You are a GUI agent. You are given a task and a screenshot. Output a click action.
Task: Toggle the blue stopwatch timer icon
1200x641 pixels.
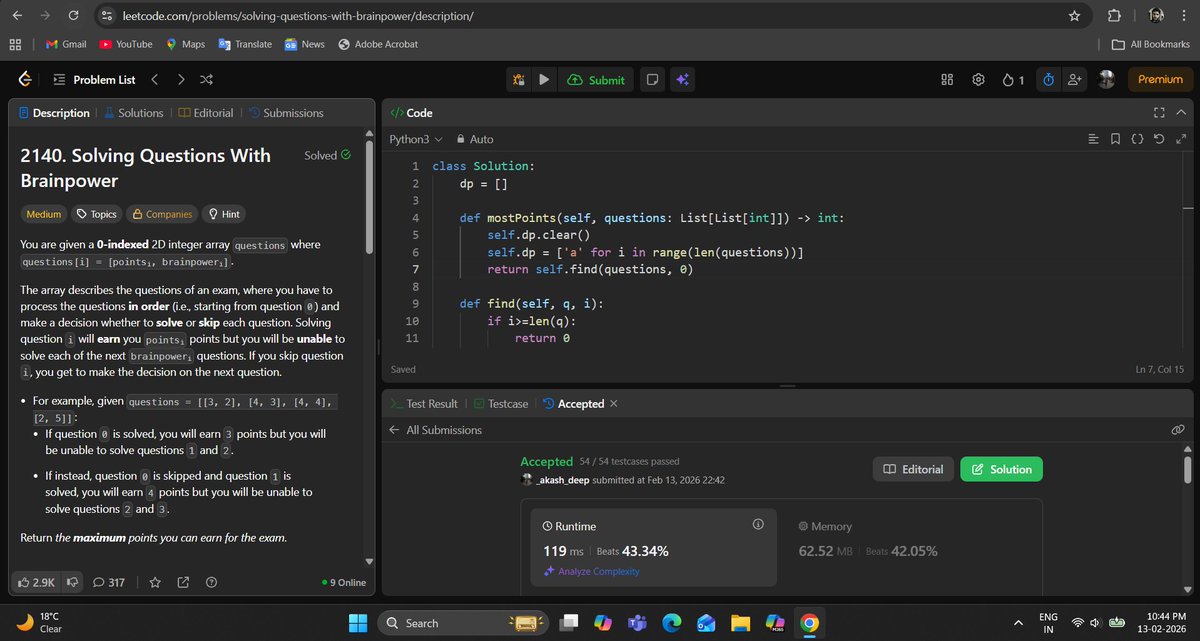click(x=1047, y=80)
